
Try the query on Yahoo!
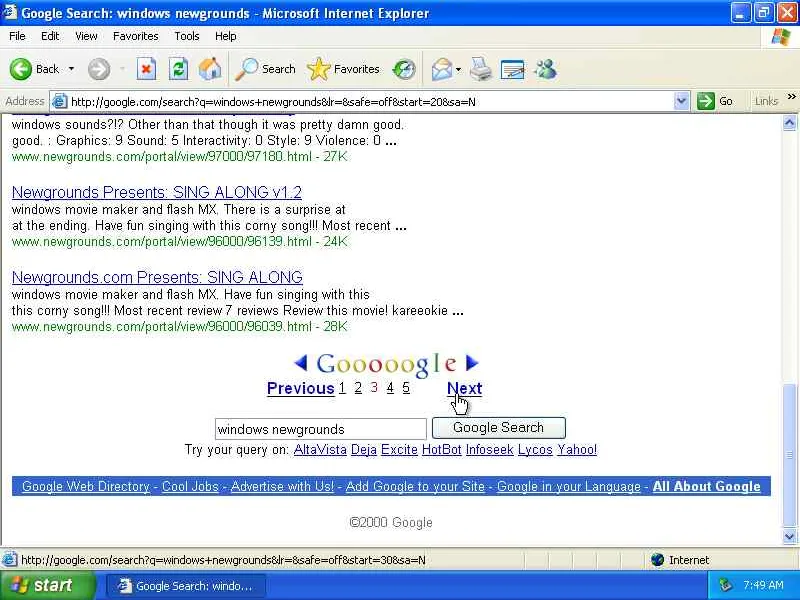[x=577, y=449]
